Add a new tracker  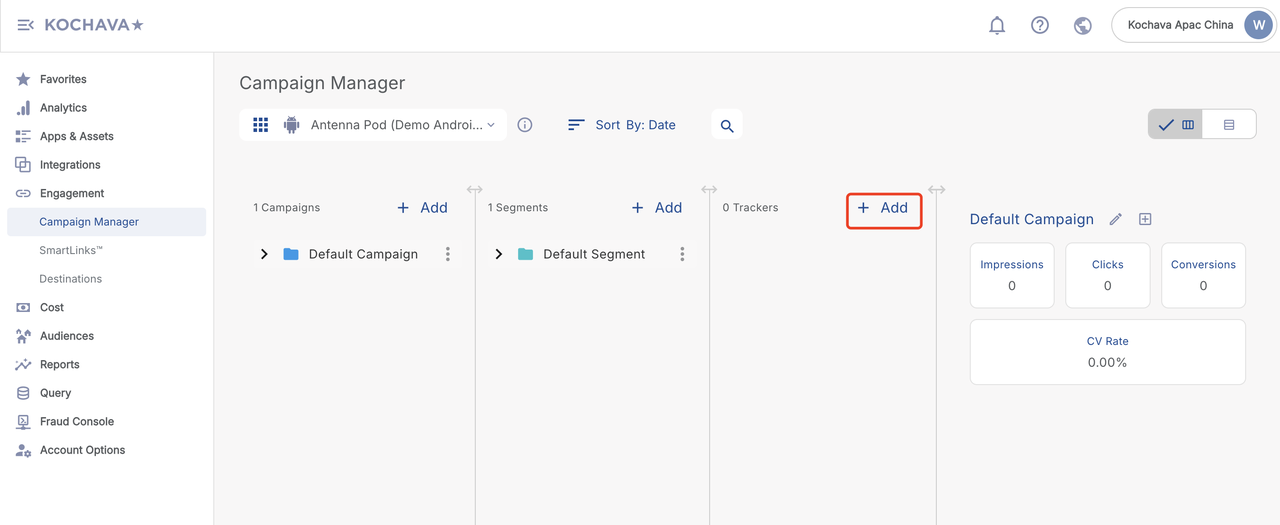[884, 208]
